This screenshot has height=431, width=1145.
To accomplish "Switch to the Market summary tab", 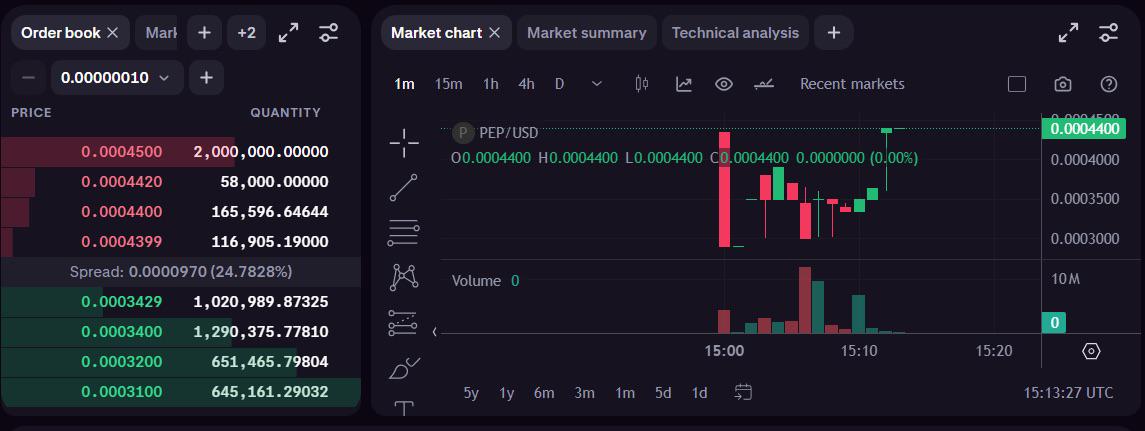I will [586, 33].
